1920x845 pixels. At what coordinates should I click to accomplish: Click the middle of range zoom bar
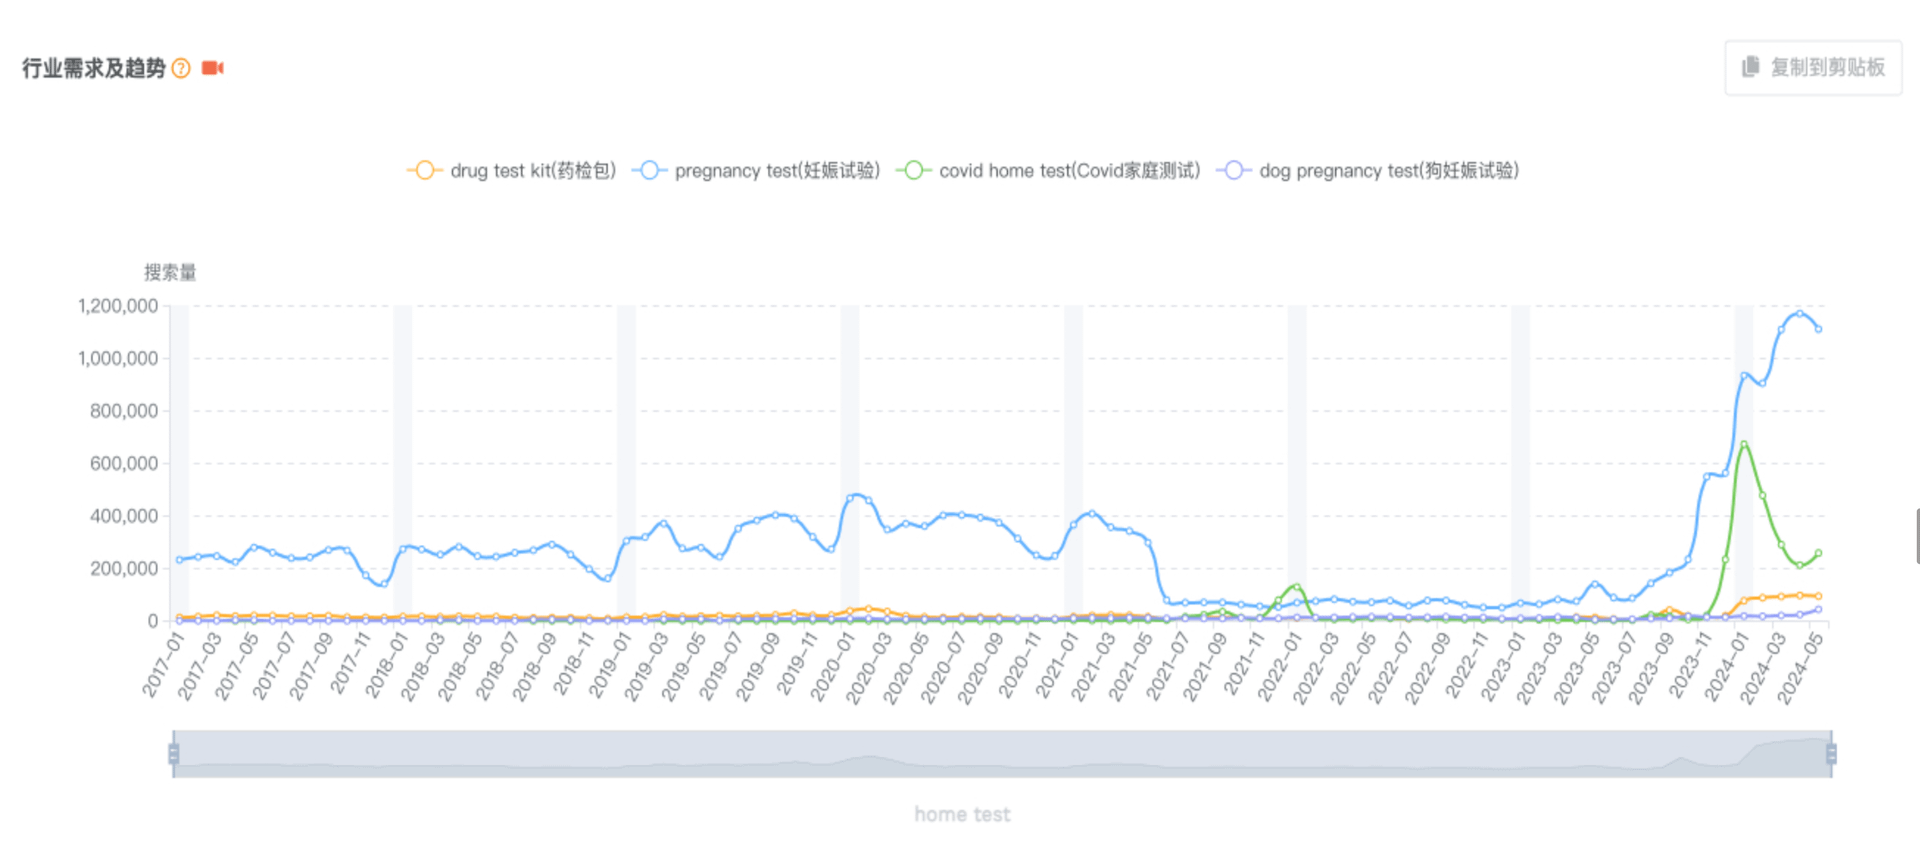(1002, 754)
